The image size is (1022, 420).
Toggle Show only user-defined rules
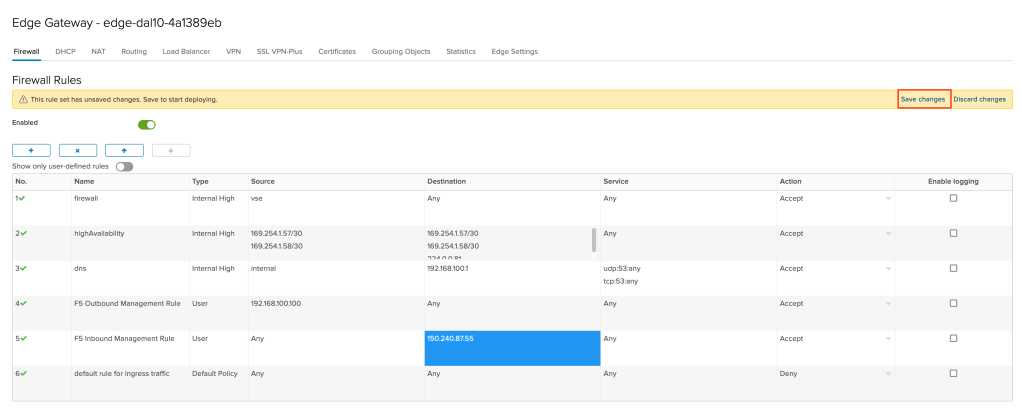[124, 166]
